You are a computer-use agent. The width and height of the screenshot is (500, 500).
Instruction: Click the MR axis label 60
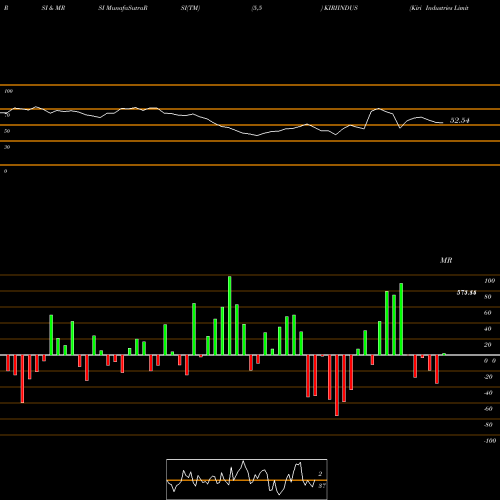(x=488, y=313)
